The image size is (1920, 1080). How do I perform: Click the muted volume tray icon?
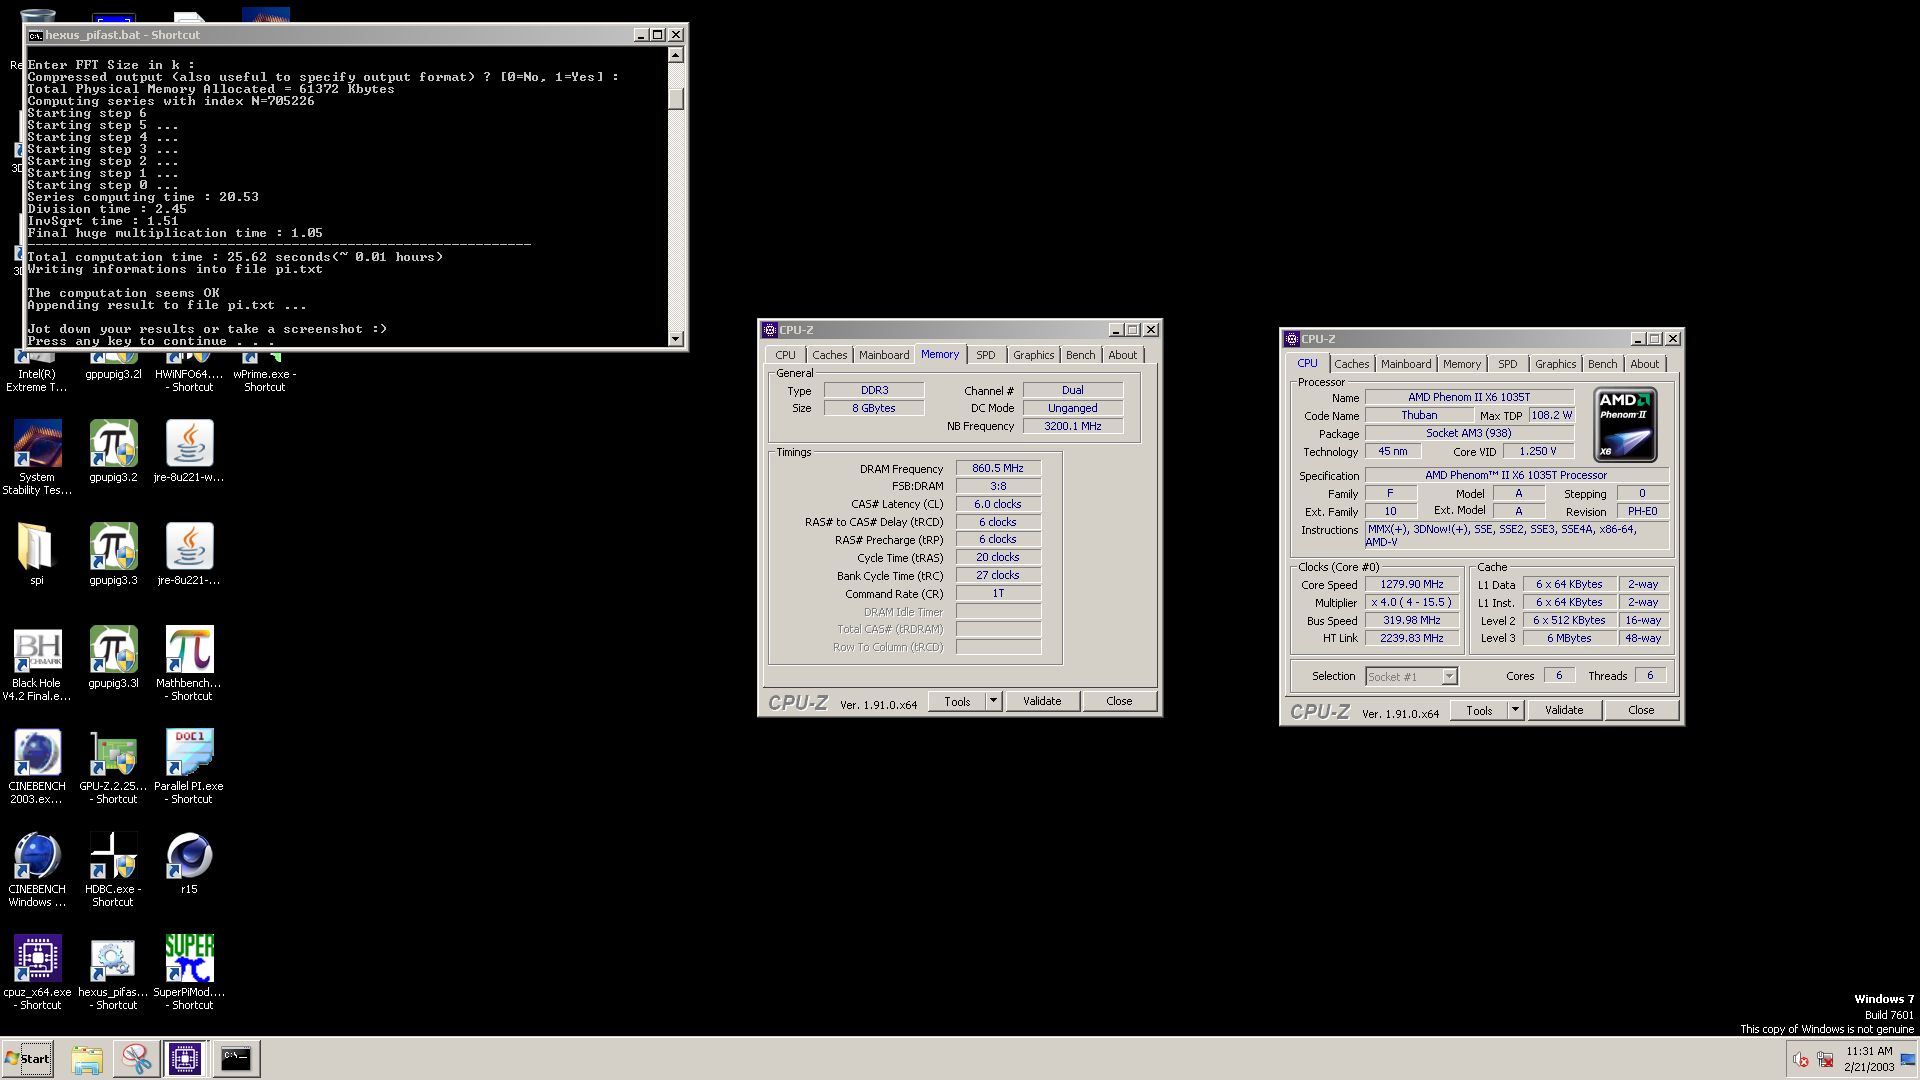coord(1801,1060)
